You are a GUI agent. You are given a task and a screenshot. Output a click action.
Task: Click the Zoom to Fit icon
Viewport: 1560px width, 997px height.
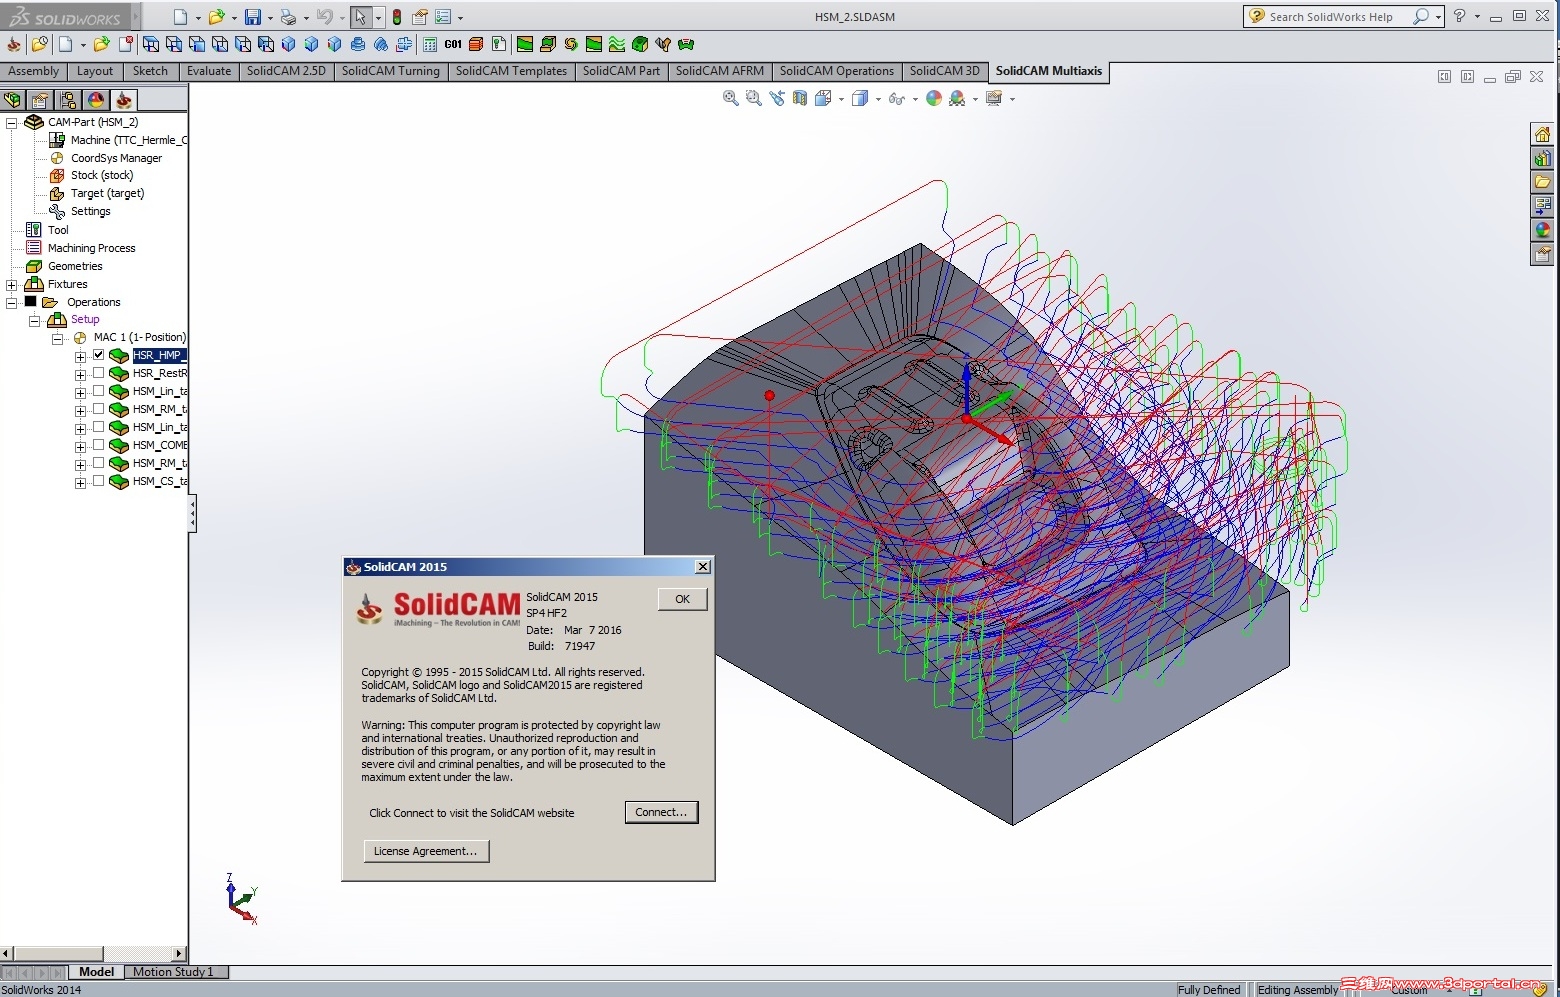731,98
